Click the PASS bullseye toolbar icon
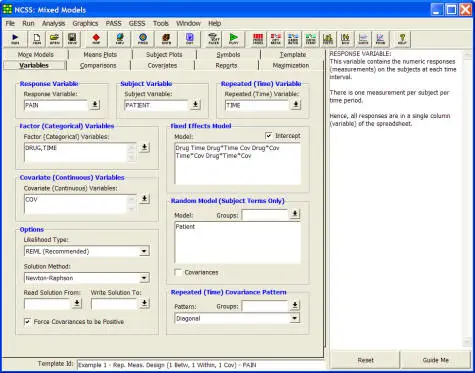The height and width of the screenshot is (373, 475). (x=143, y=39)
